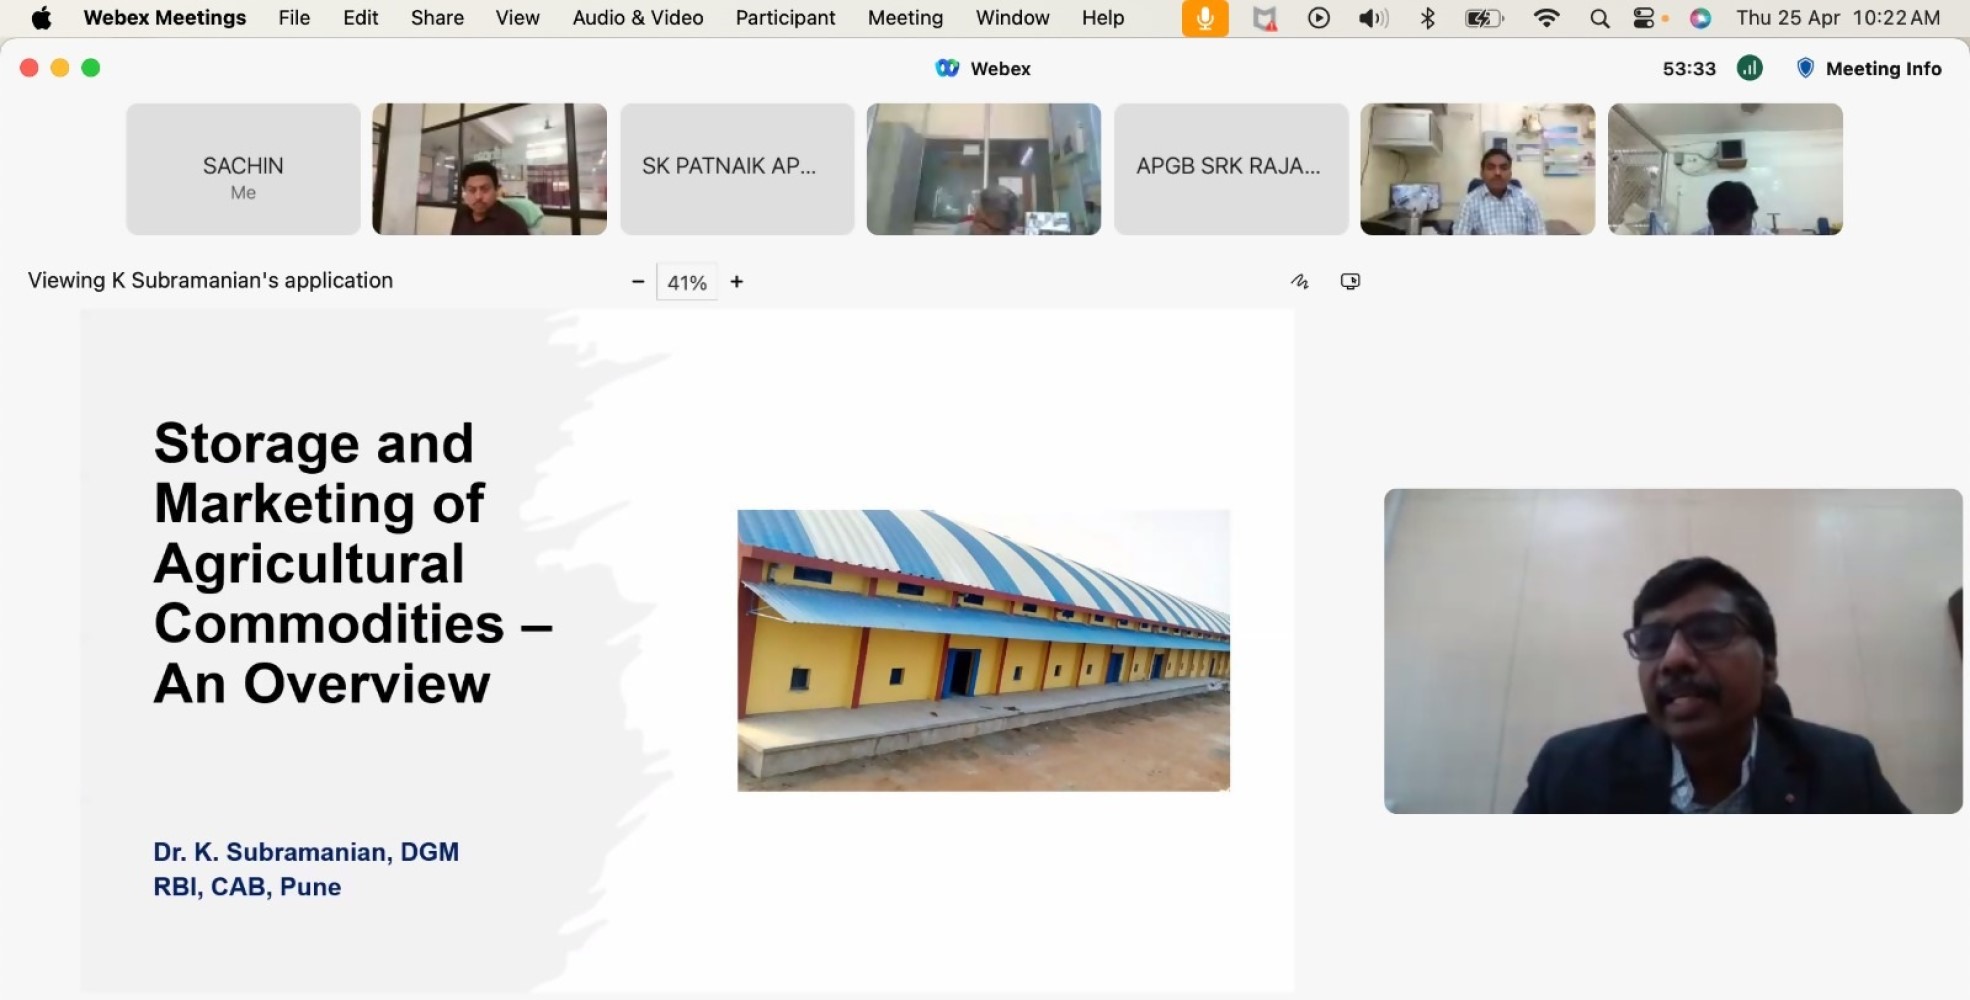Select the SK PATNAIK participant tile
The height and width of the screenshot is (1000, 1970).
click(x=737, y=169)
